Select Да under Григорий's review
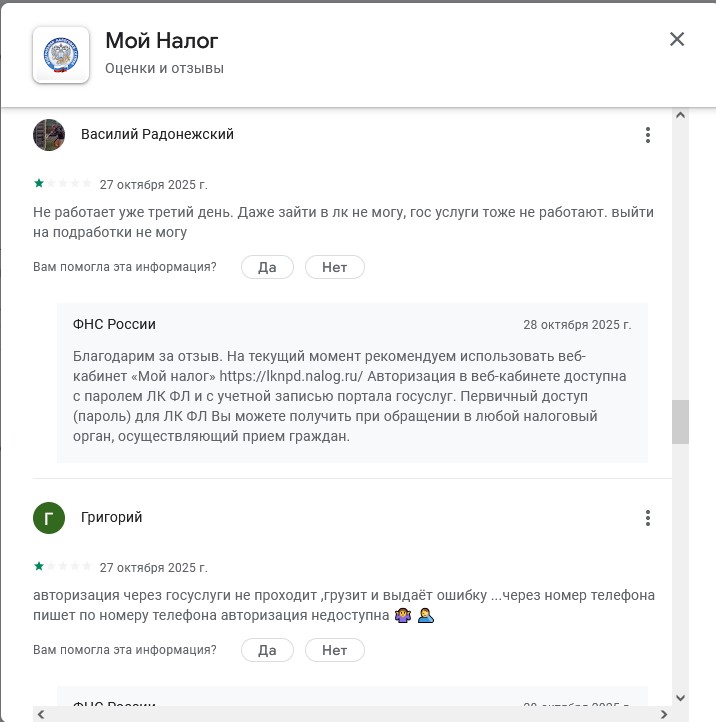 point(267,650)
